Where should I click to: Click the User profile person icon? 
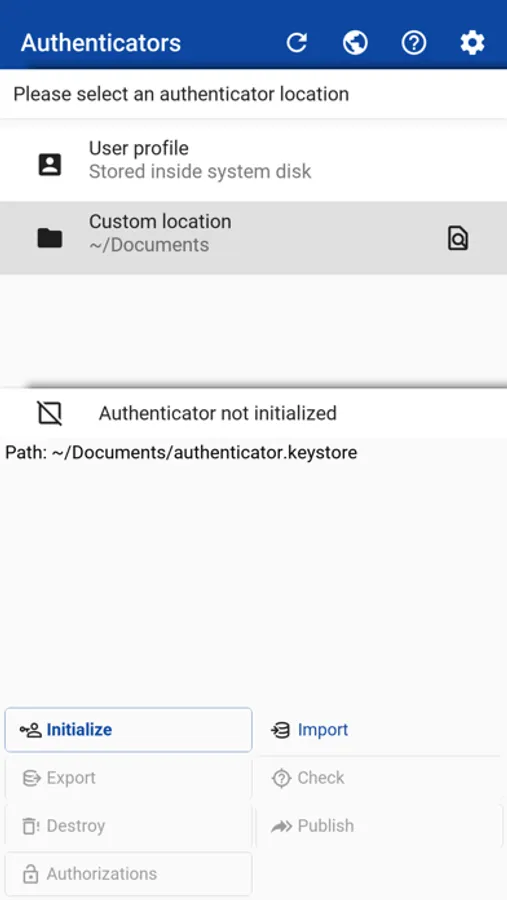50,165
